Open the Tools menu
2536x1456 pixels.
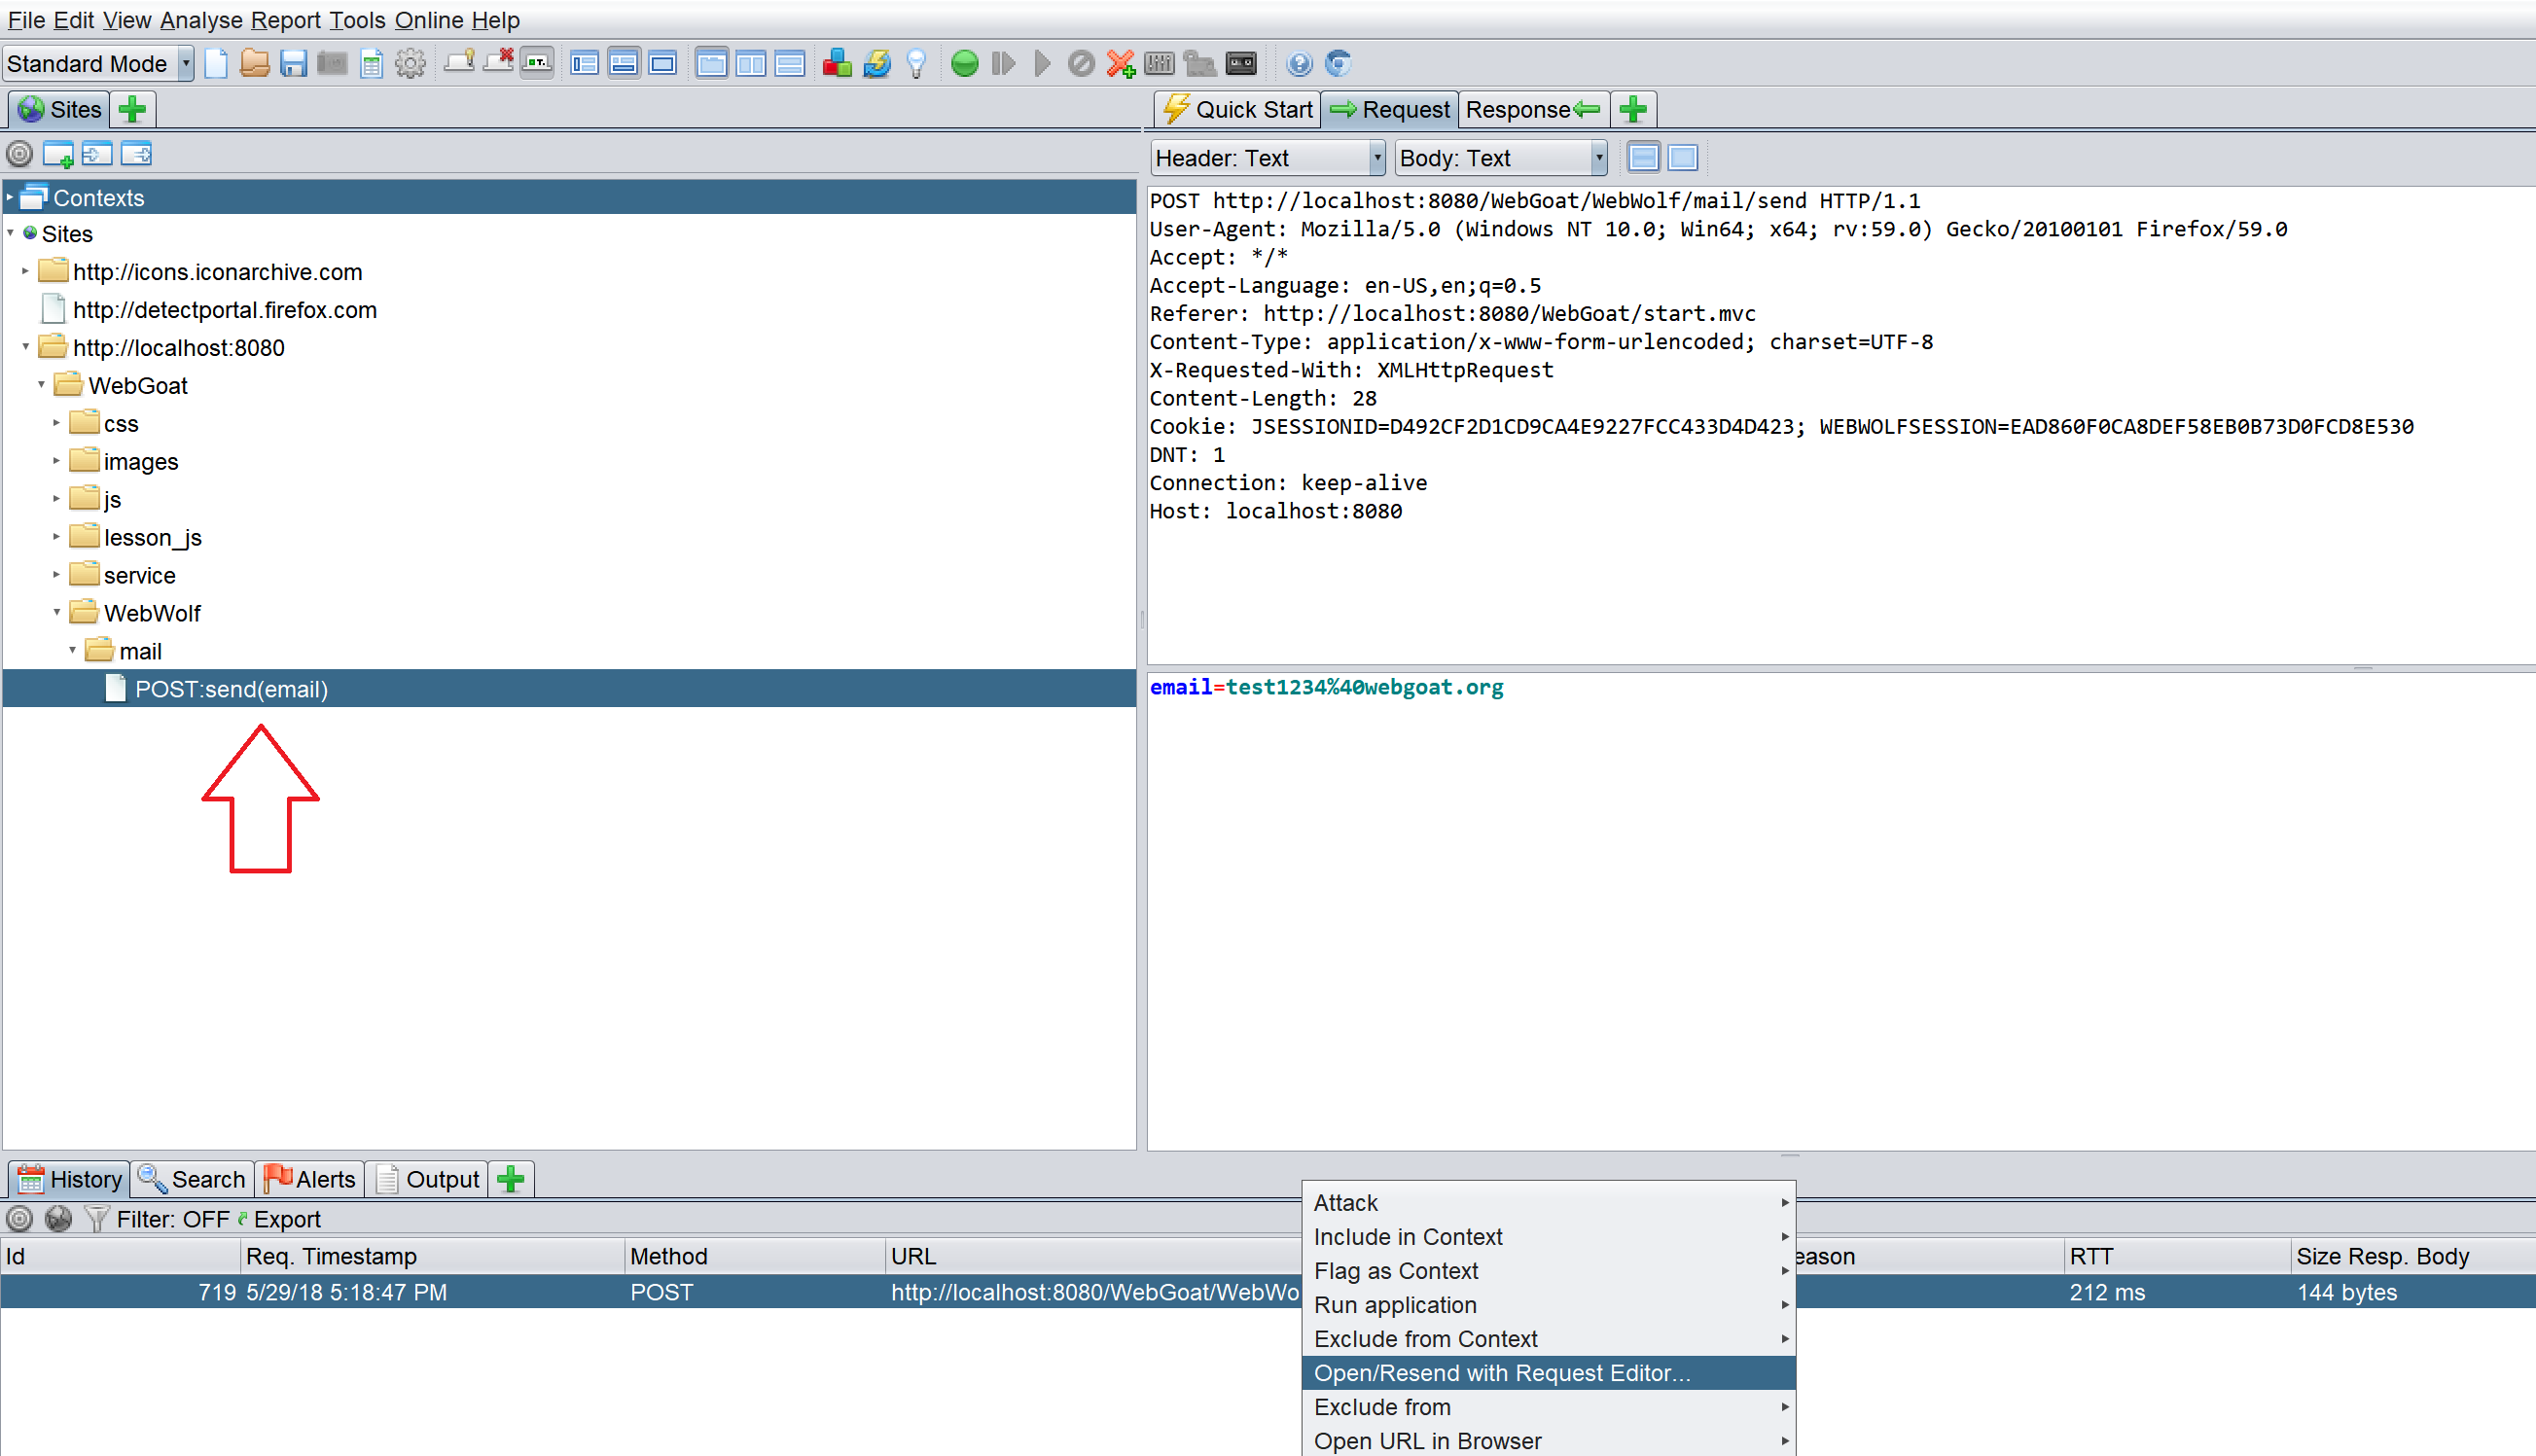357,20
